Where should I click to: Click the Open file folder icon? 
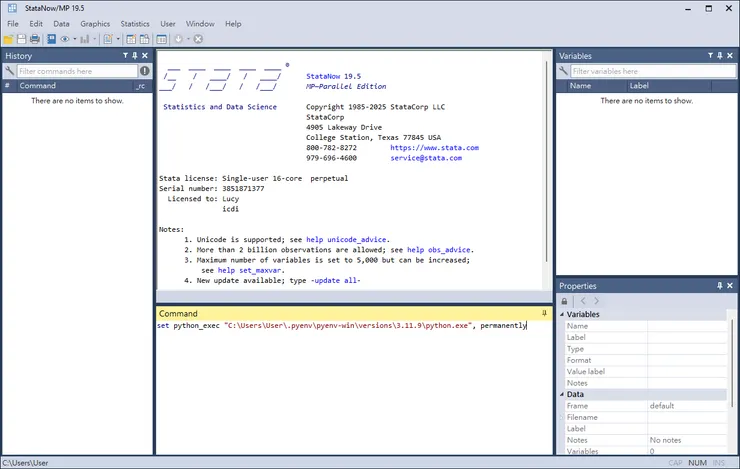[8, 39]
